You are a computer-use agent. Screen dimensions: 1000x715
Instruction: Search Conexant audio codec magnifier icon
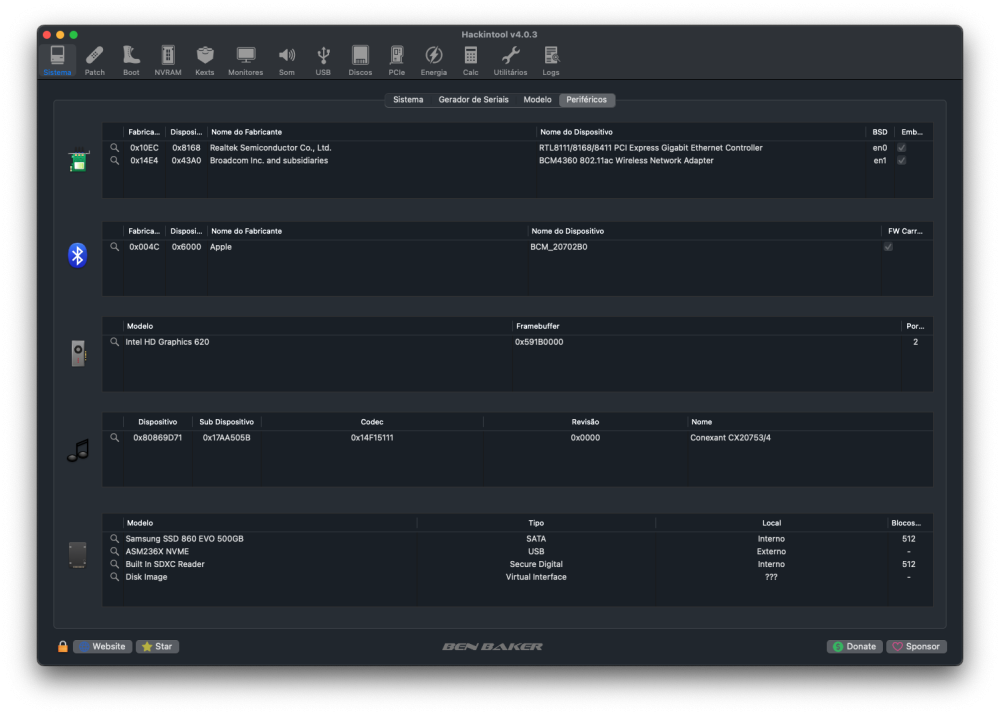point(114,437)
